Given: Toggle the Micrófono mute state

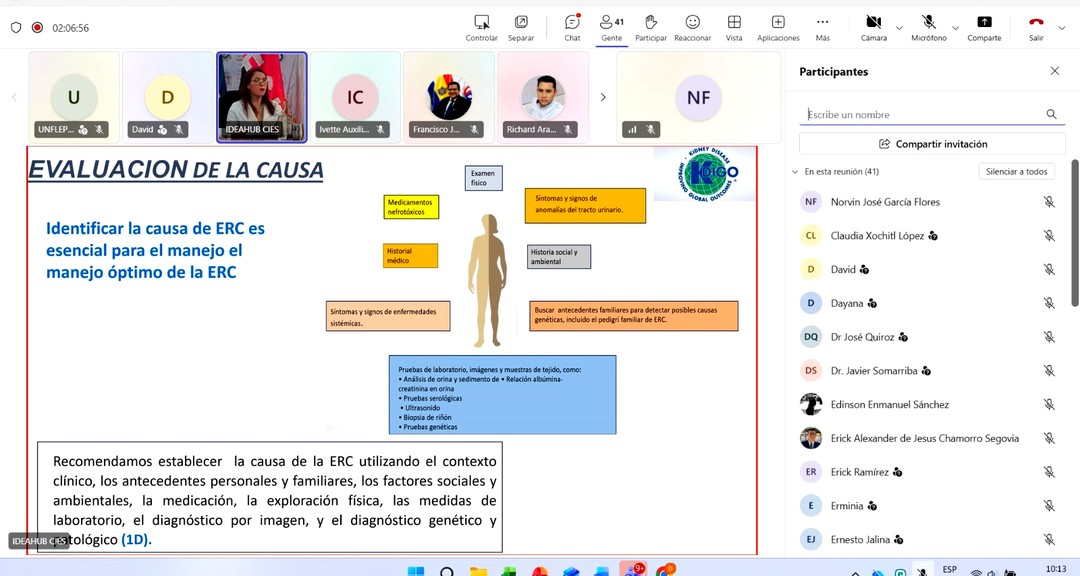Looking at the screenshot, I should (x=928, y=26).
